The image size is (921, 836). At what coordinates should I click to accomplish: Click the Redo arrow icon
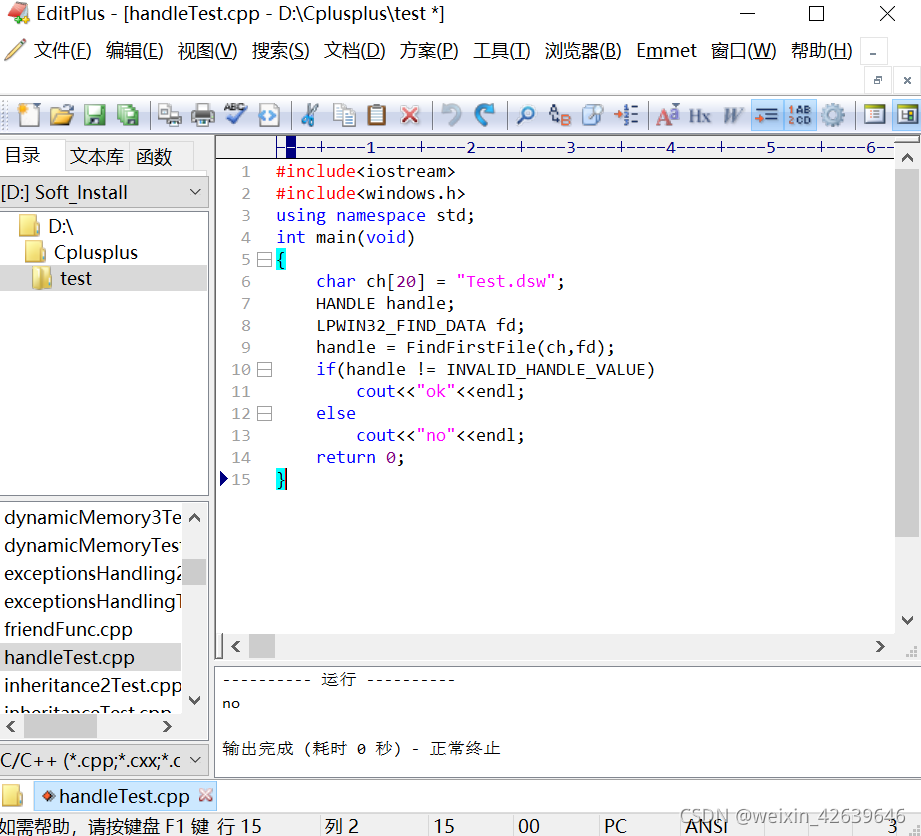(485, 115)
